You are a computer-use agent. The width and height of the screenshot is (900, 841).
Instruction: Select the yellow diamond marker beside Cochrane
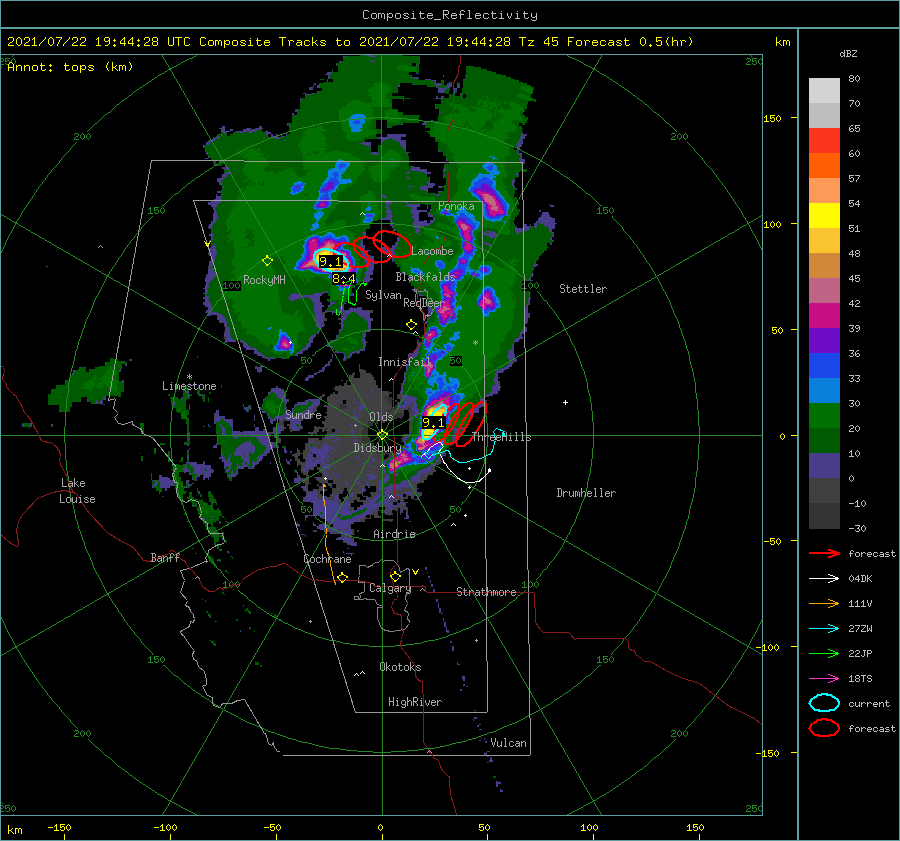click(x=342, y=578)
